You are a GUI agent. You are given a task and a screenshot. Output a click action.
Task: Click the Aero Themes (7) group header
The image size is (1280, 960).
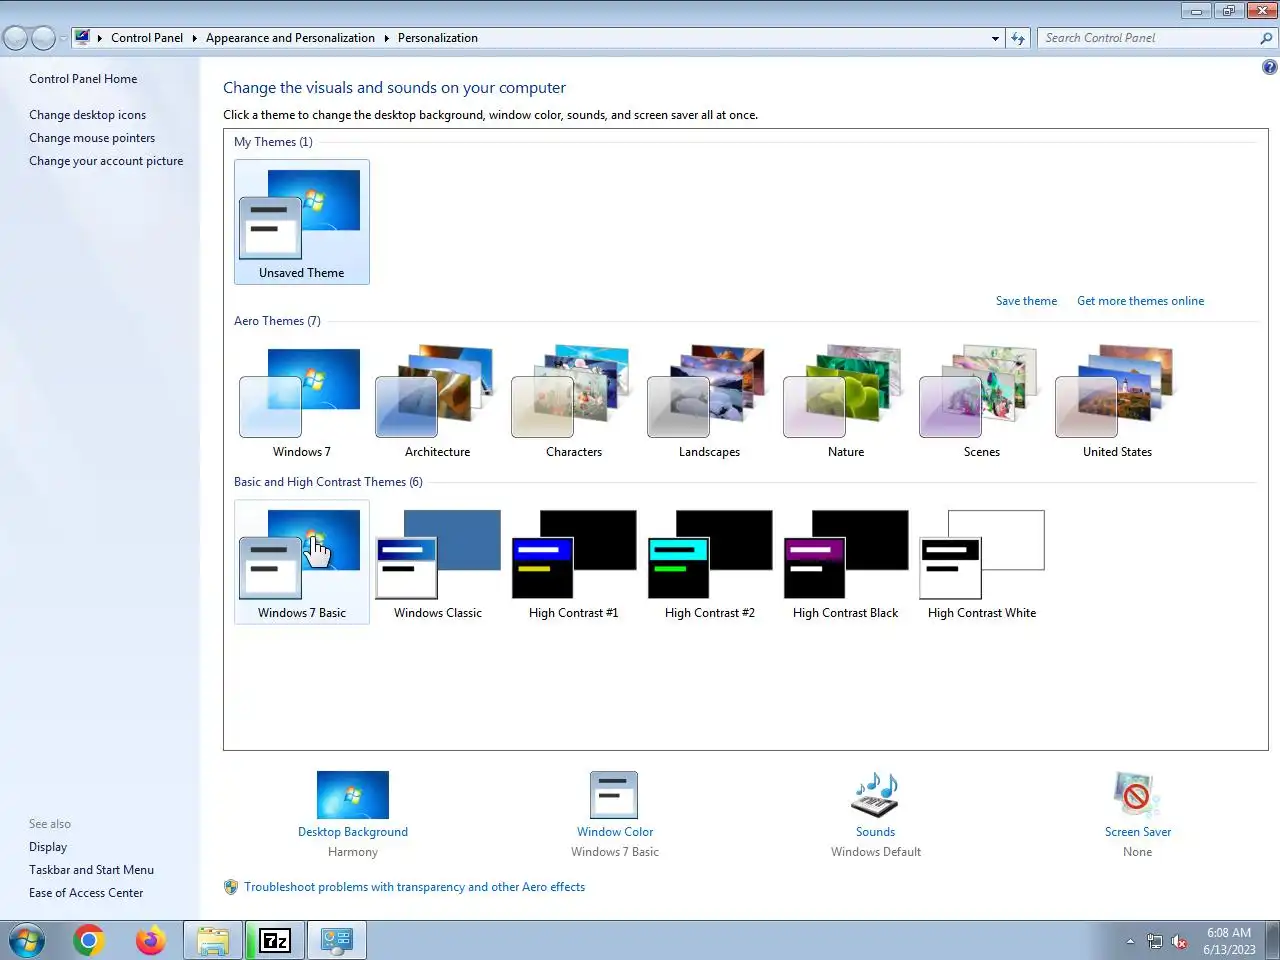(x=277, y=321)
